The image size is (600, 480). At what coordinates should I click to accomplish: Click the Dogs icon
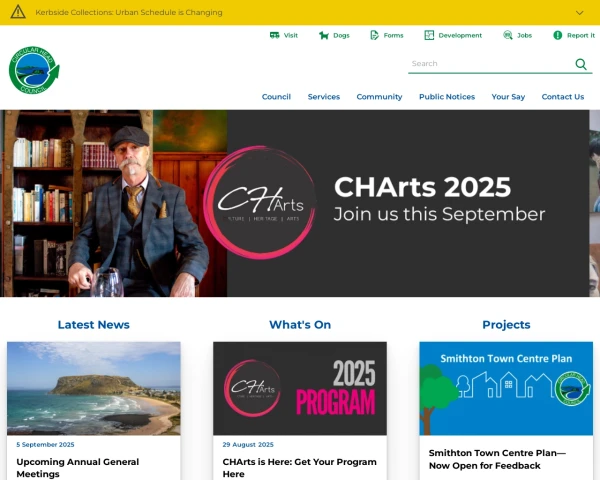point(323,35)
